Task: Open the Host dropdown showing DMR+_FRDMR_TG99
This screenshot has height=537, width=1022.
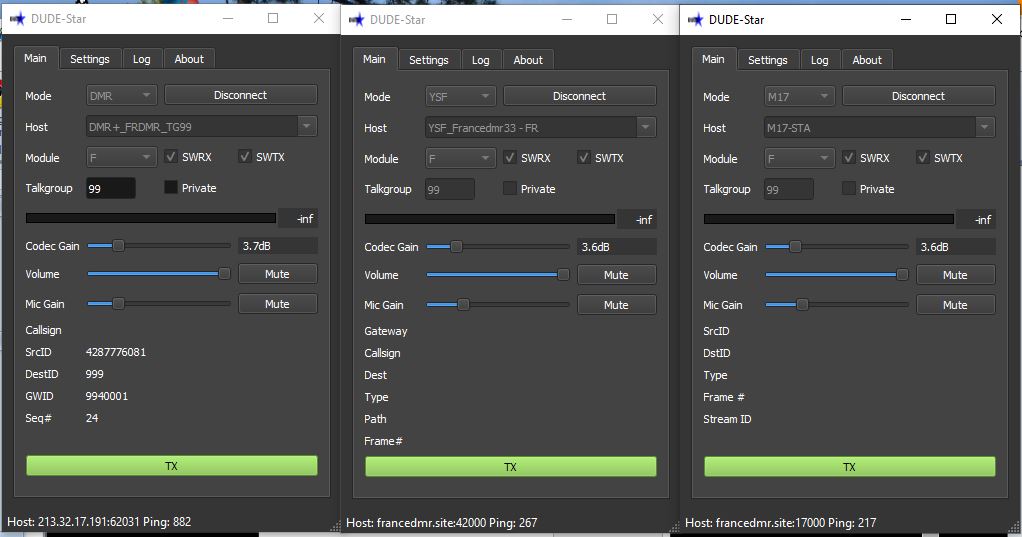Action: [x=201, y=127]
